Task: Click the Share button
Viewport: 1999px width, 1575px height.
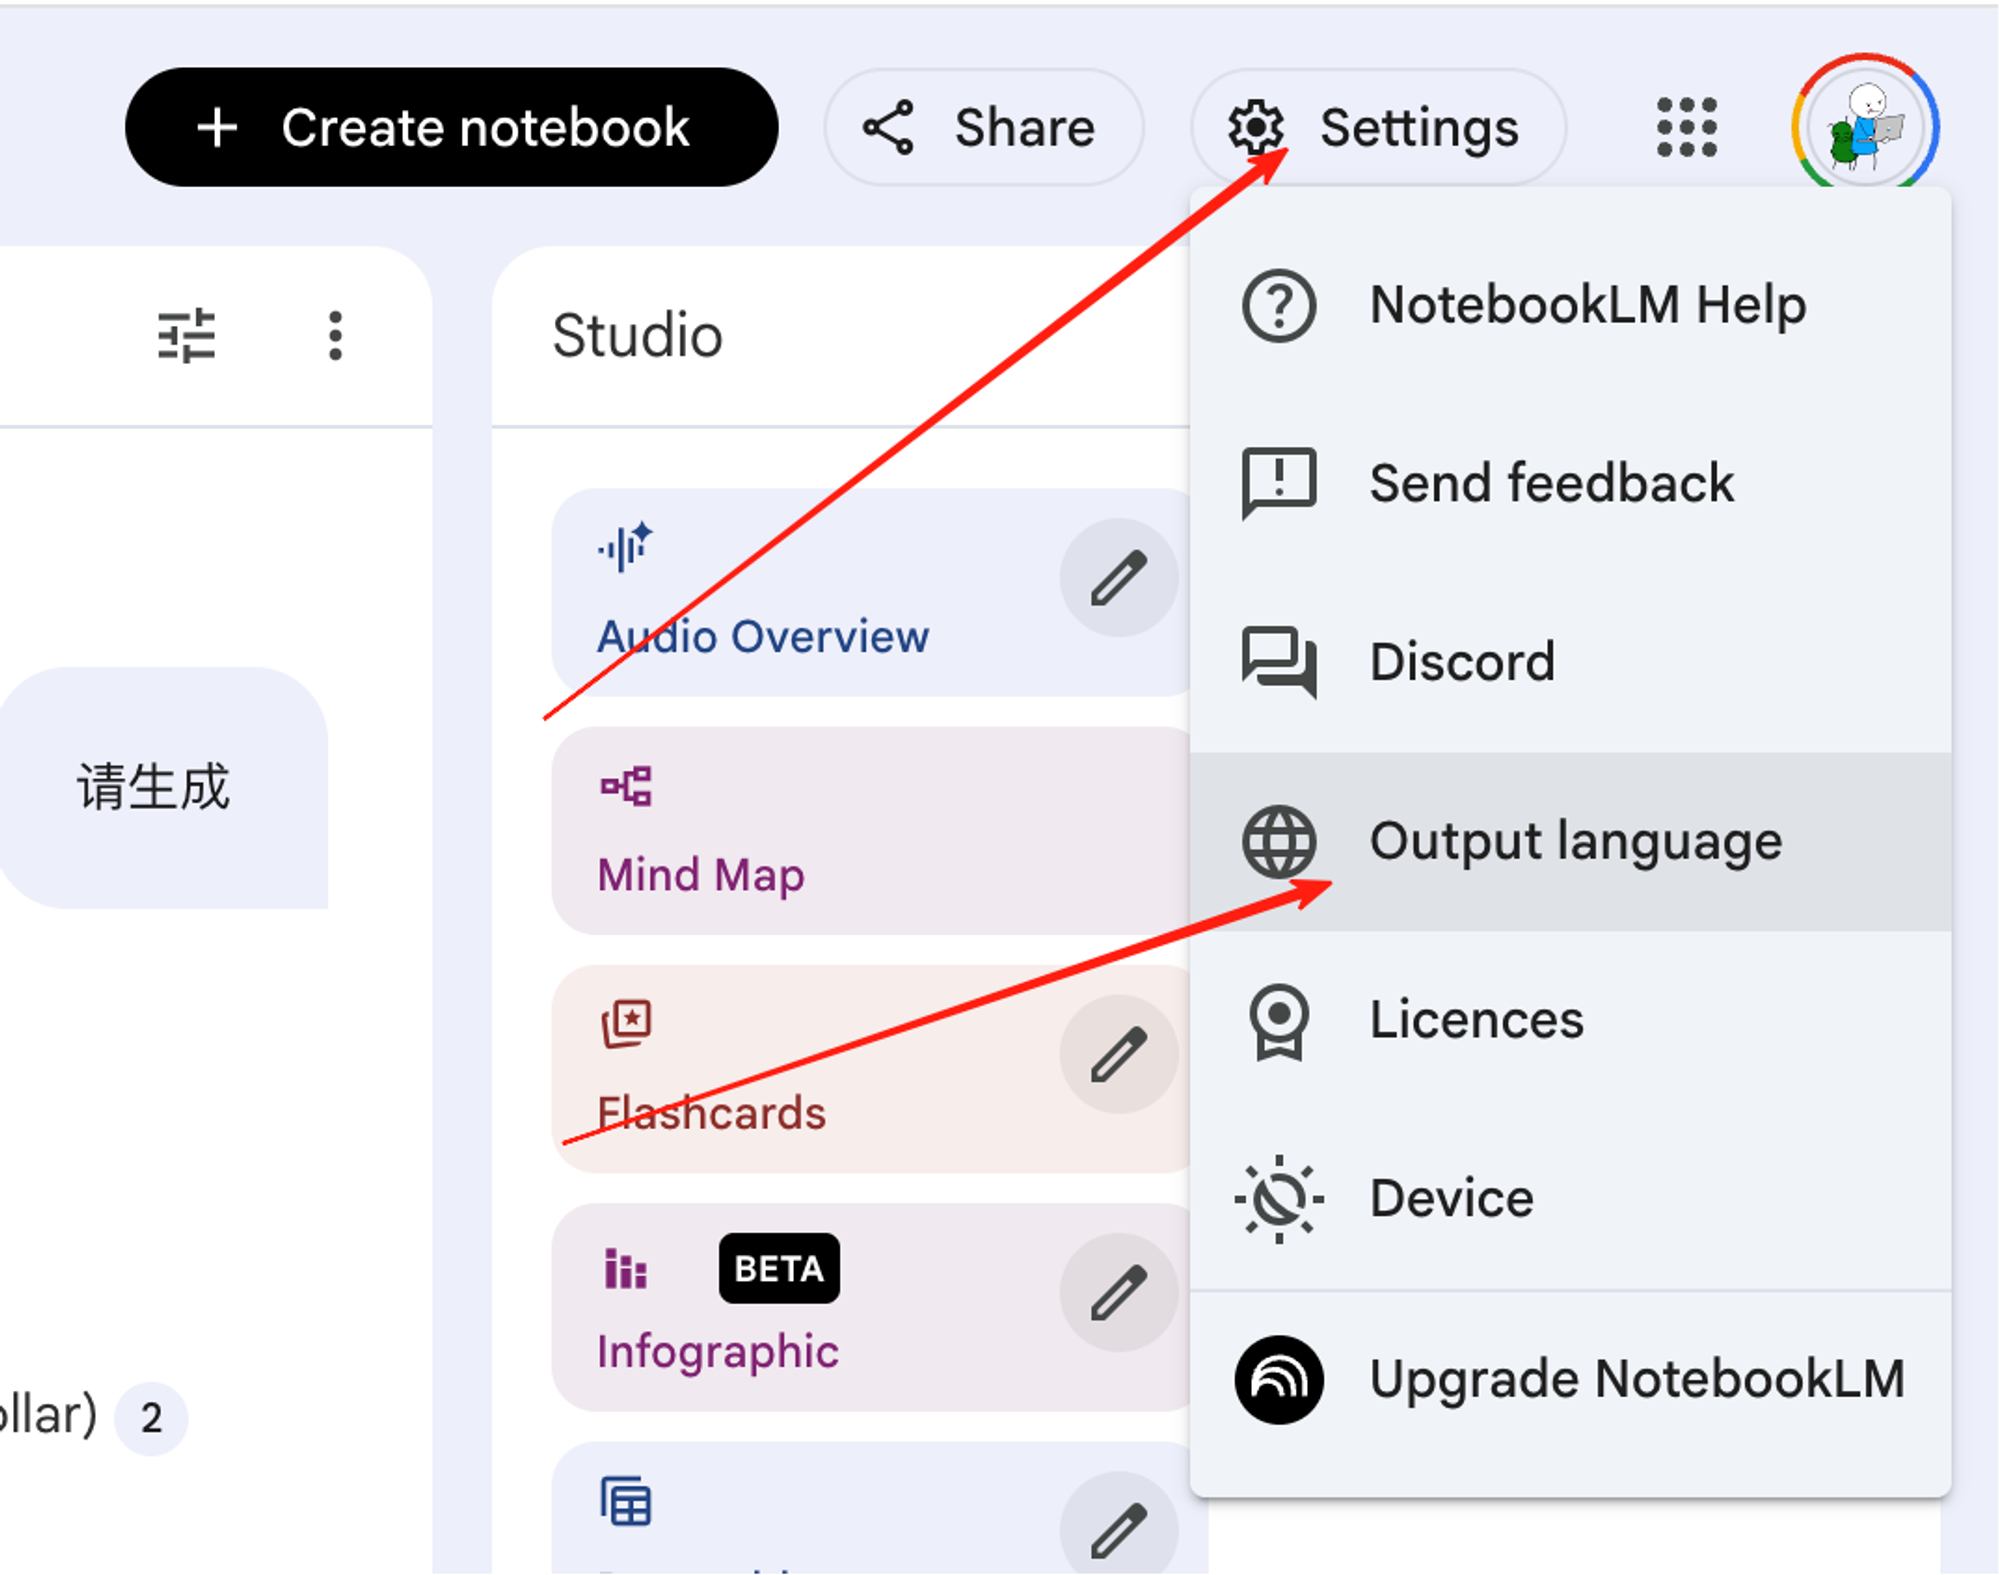Action: [982, 127]
